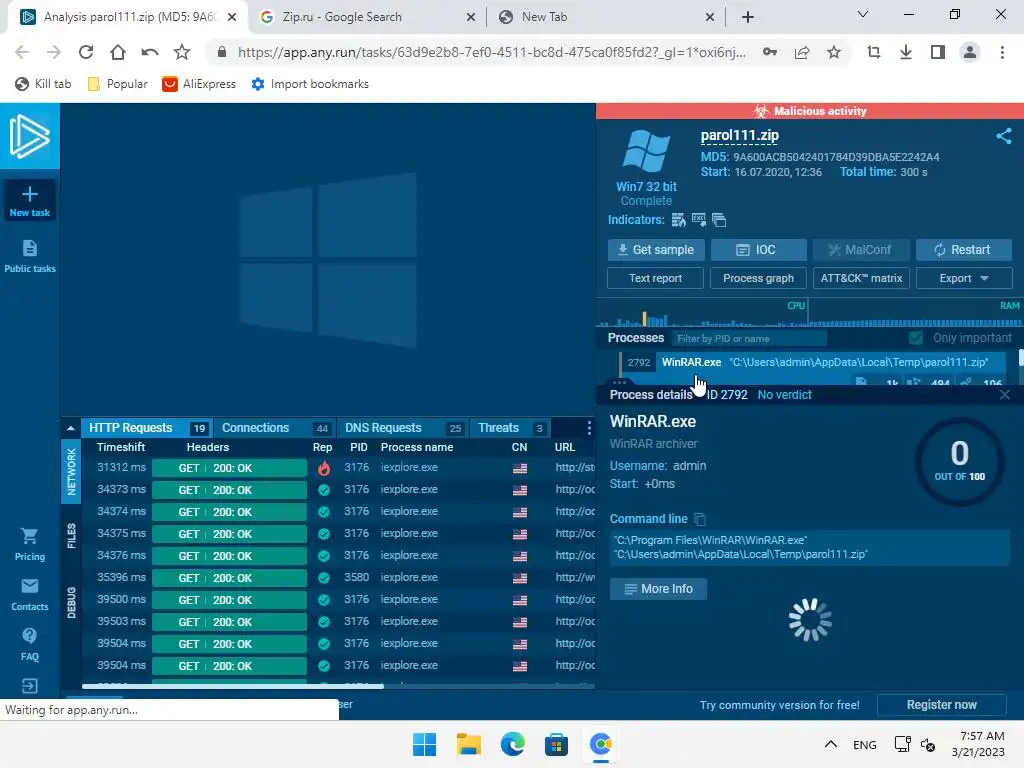Switch to the Threats tab

(510, 428)
